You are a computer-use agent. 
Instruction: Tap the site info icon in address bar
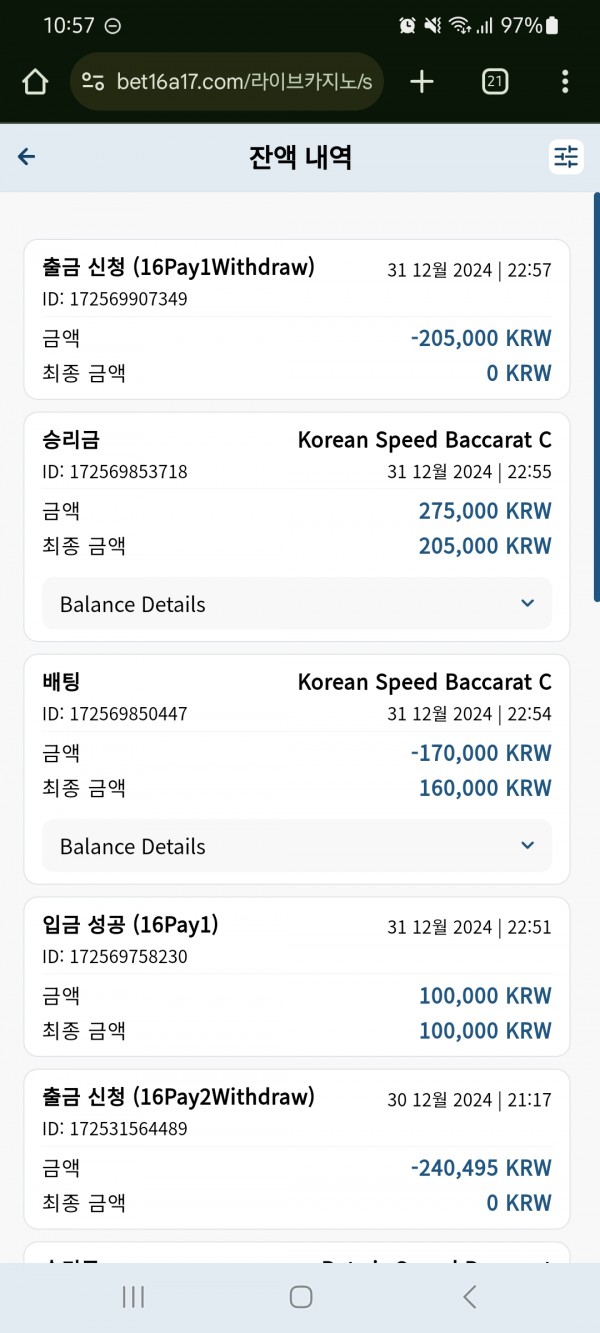point(93,82)
